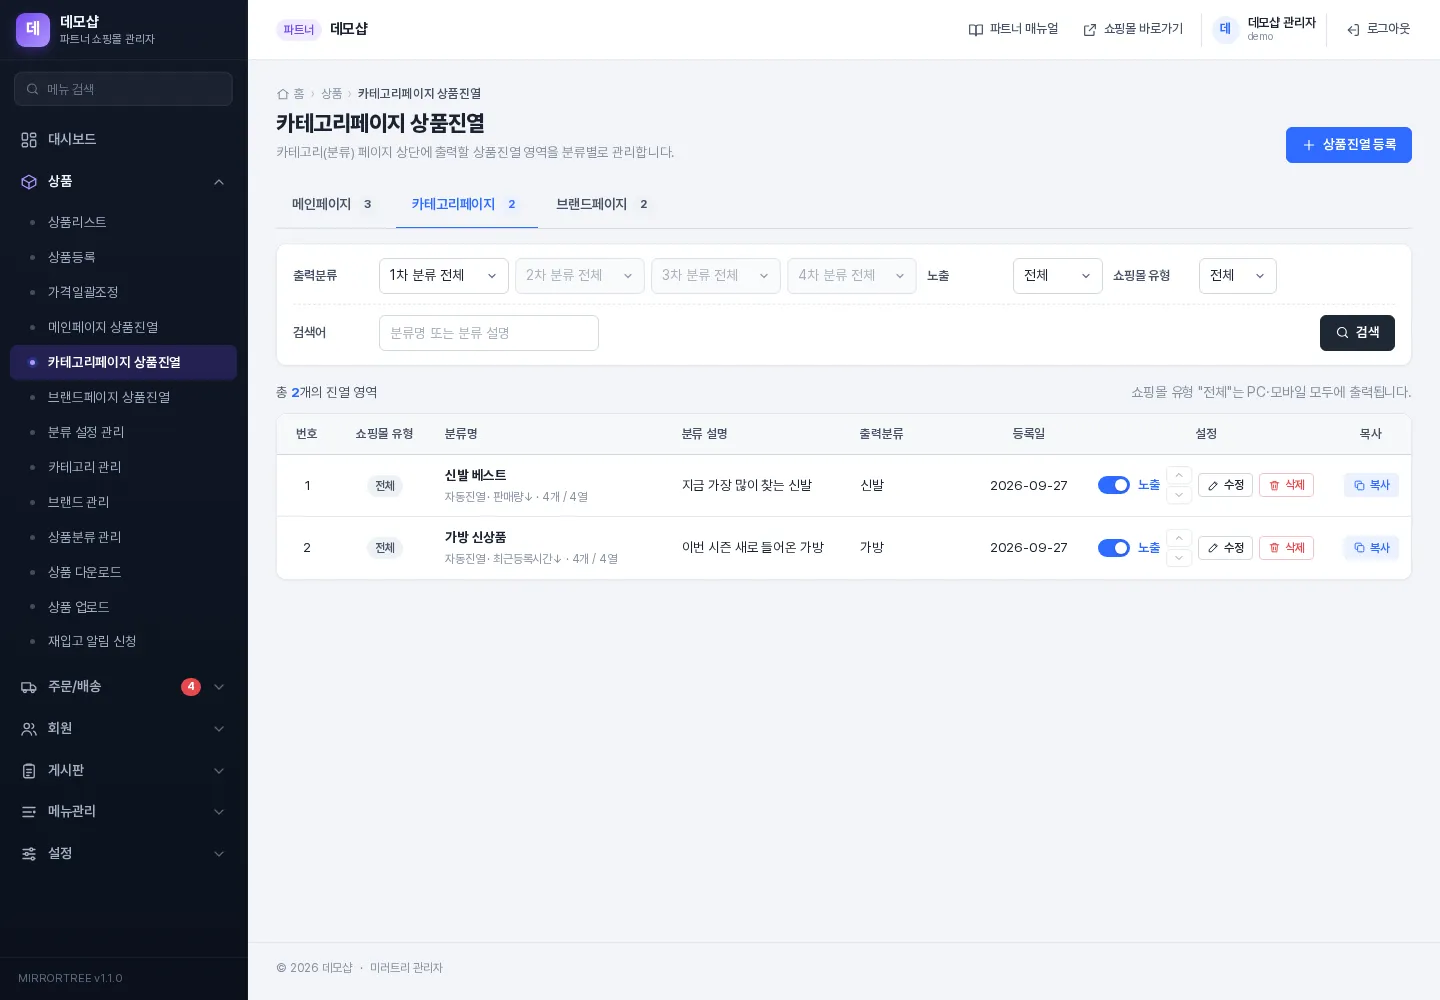Copy the 신발 베스트 row with 복사
This screenshot has height=1000, width=1440.
pyautogui.click(x=1371, y=486)
